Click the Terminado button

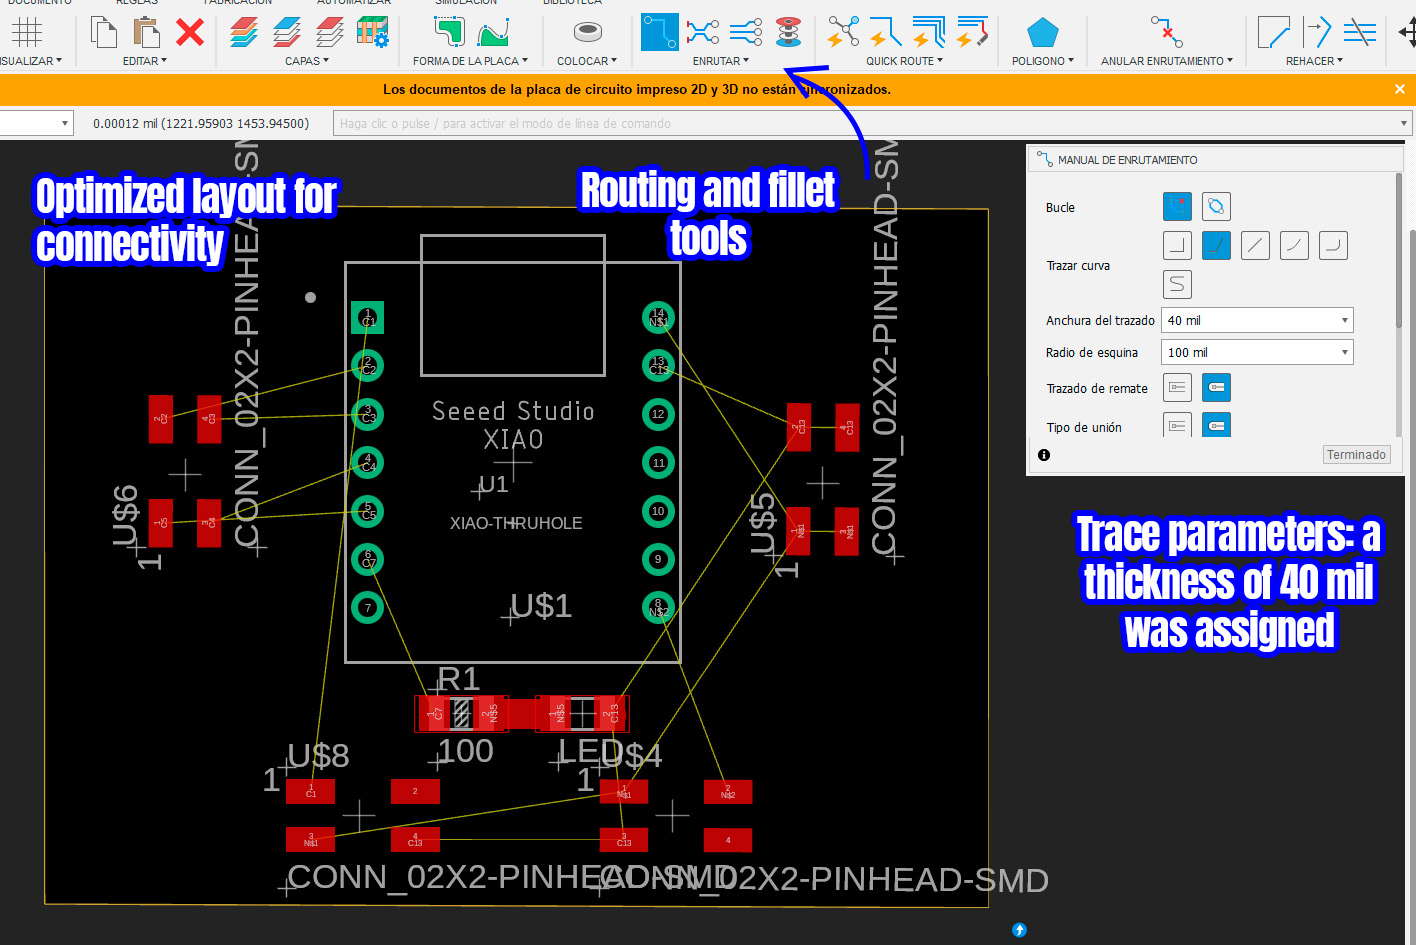coord(1356,455)
